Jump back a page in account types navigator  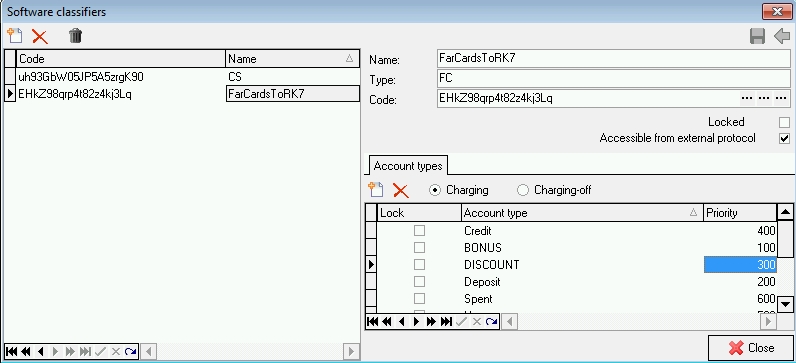(387, 321)
